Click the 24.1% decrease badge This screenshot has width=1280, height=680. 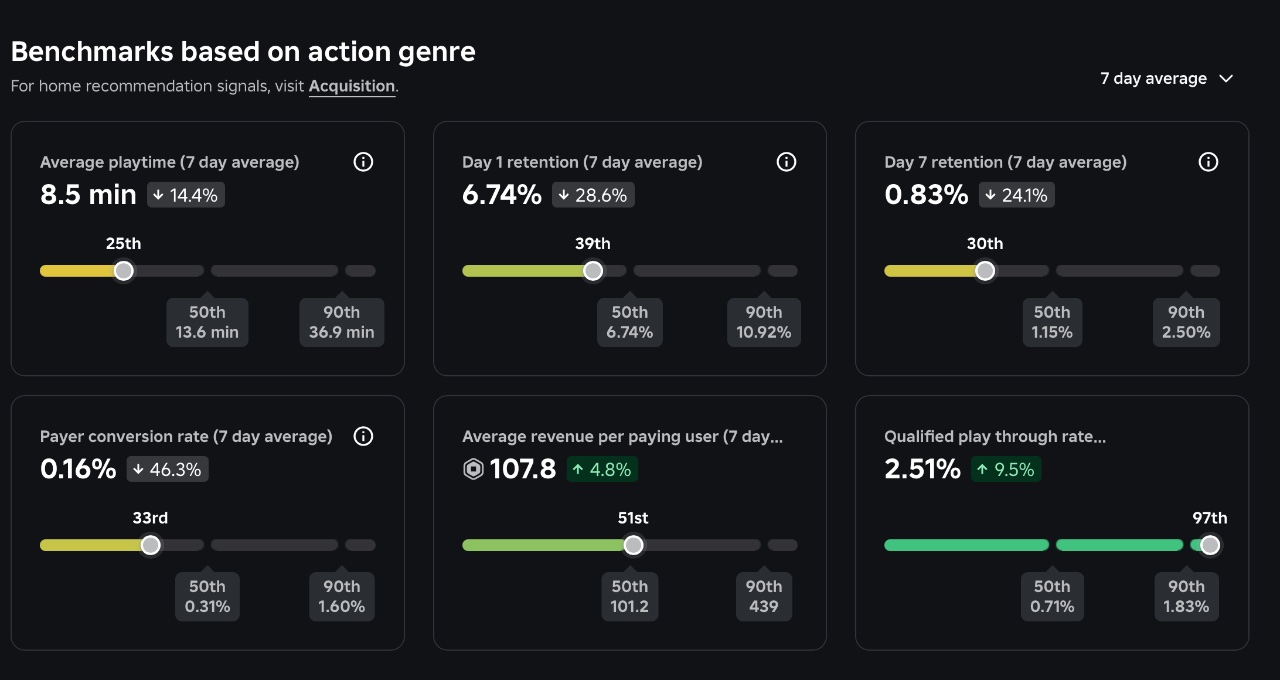pos(1017,195)
